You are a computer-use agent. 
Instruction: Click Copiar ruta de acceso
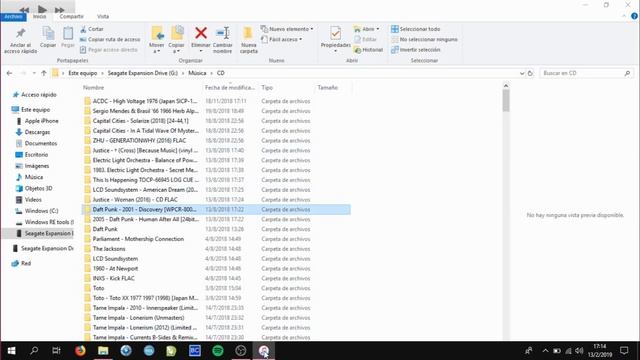point(110,40)
